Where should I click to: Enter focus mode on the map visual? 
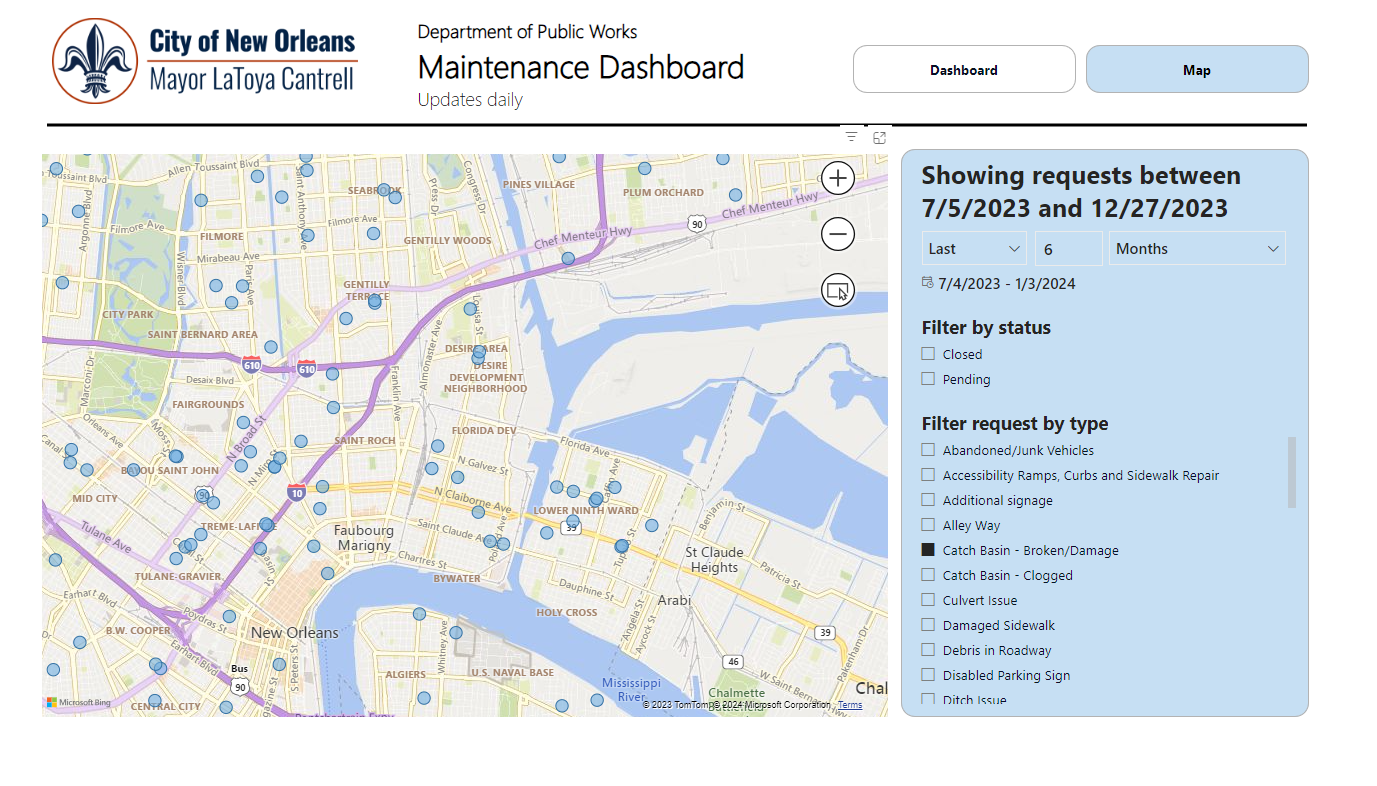[879, 137]
